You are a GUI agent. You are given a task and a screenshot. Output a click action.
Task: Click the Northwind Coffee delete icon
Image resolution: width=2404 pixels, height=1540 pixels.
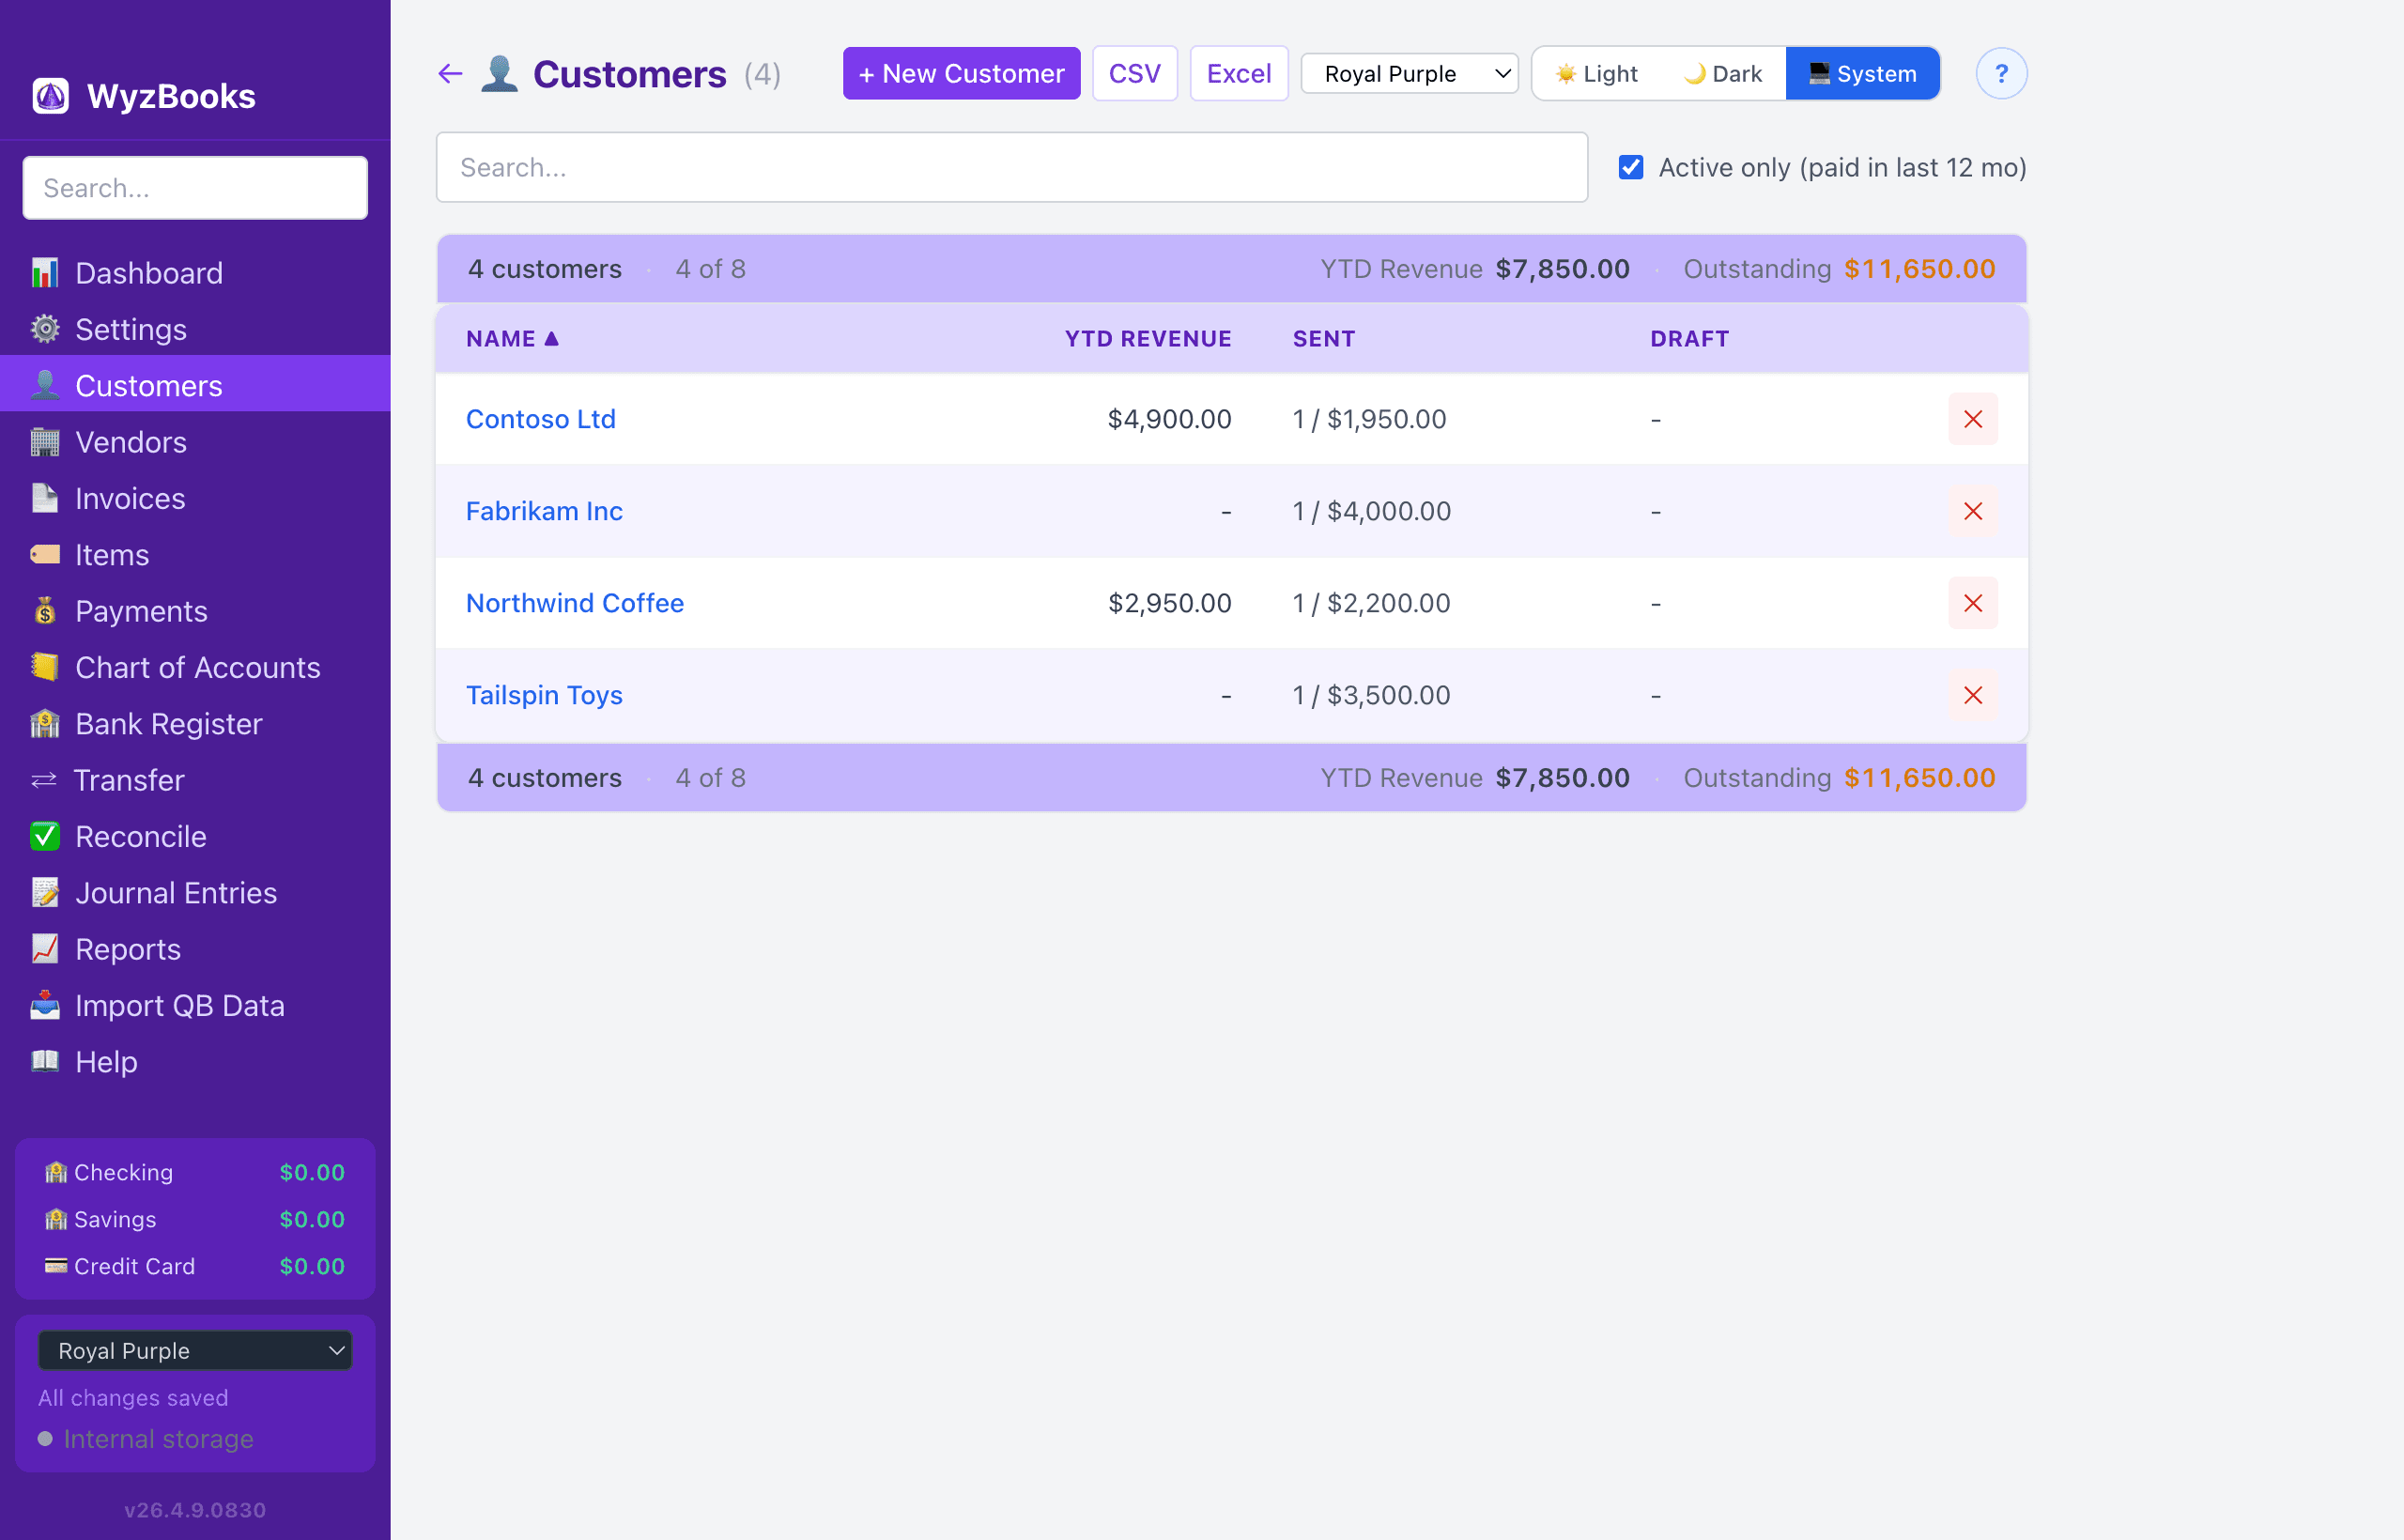click(1972, 603)
